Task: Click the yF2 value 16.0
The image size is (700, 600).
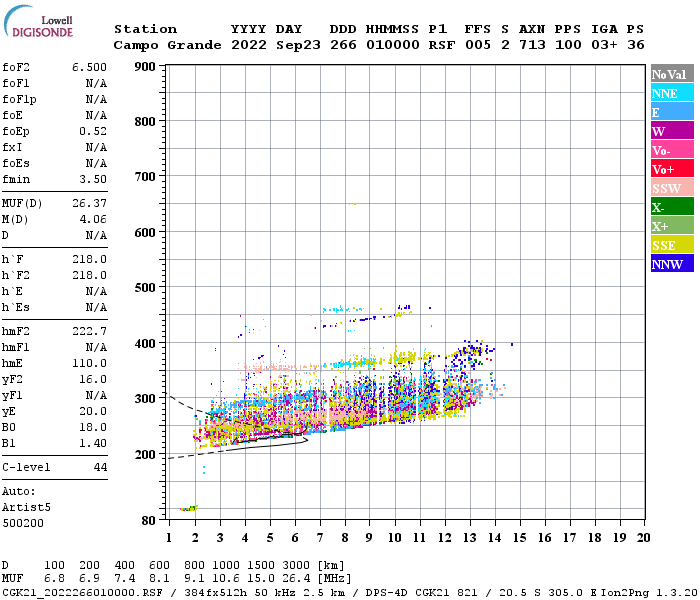Action: point(93,379)
